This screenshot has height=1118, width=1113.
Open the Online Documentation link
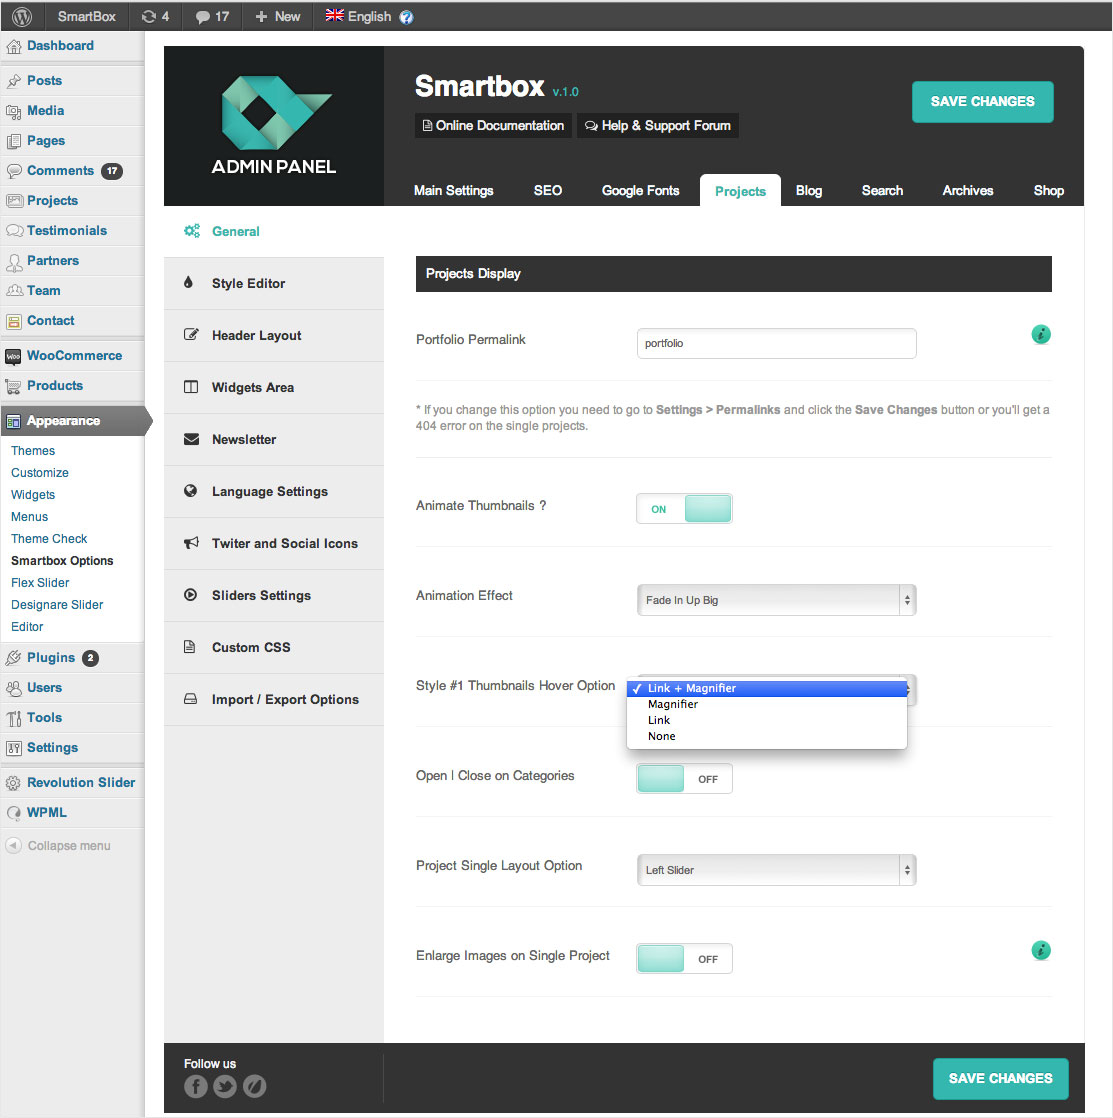click(493, 126)
